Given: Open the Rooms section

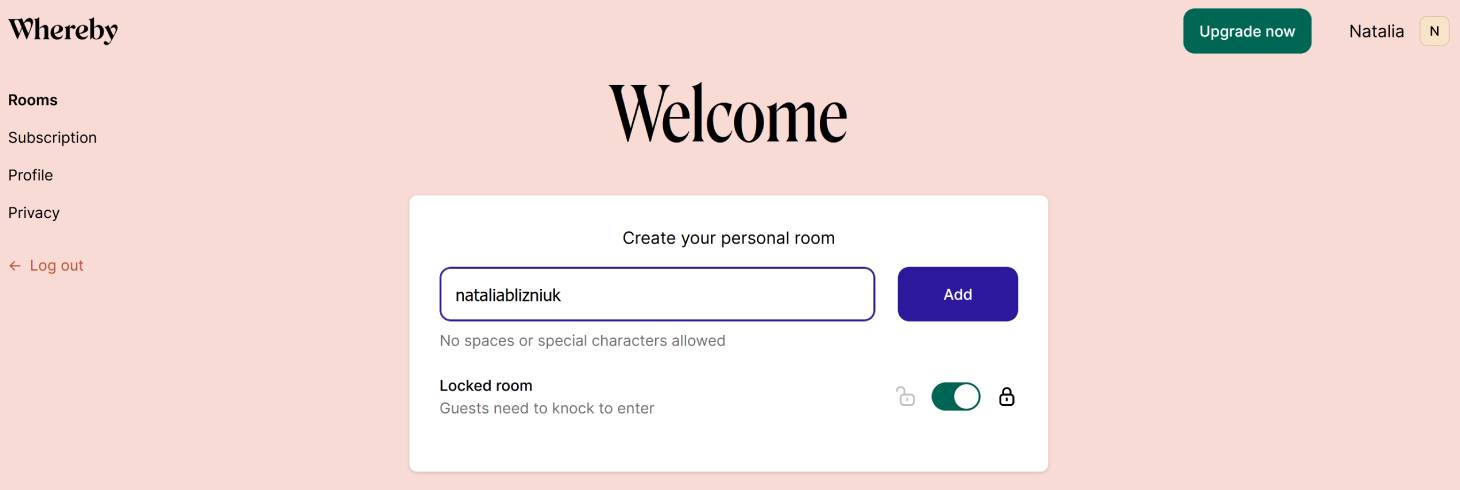Looking at the screenshot, I should (33, 100).
